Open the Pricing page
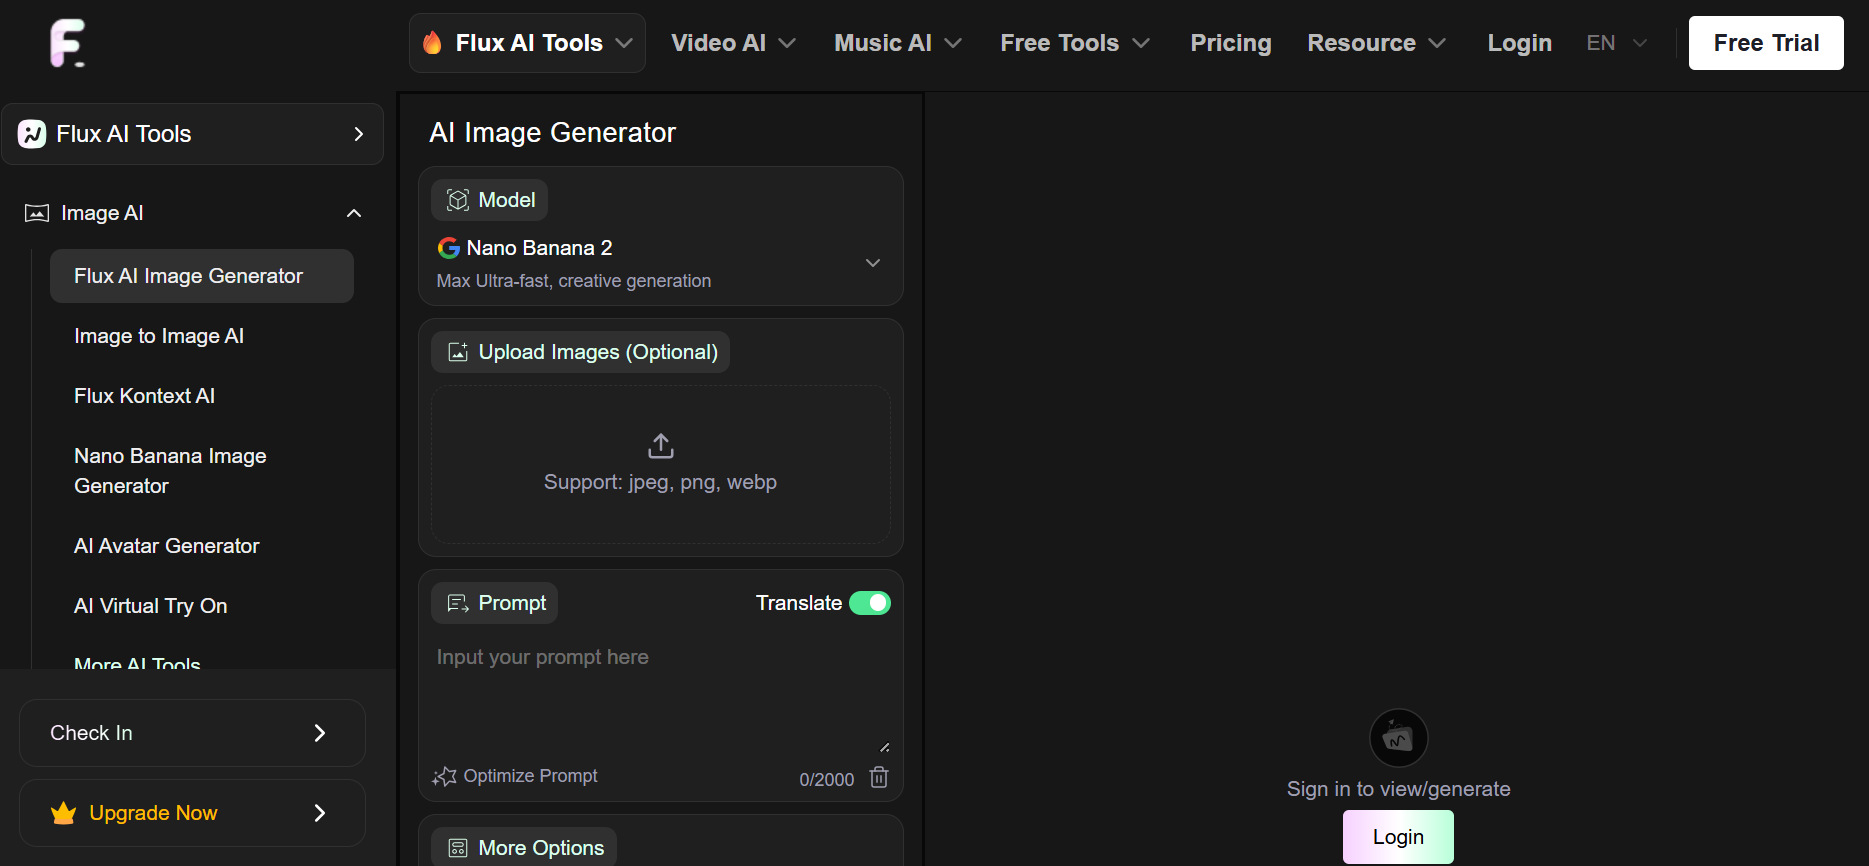This screenshot has width=1869, height=866. click(x=1231, y=43)
